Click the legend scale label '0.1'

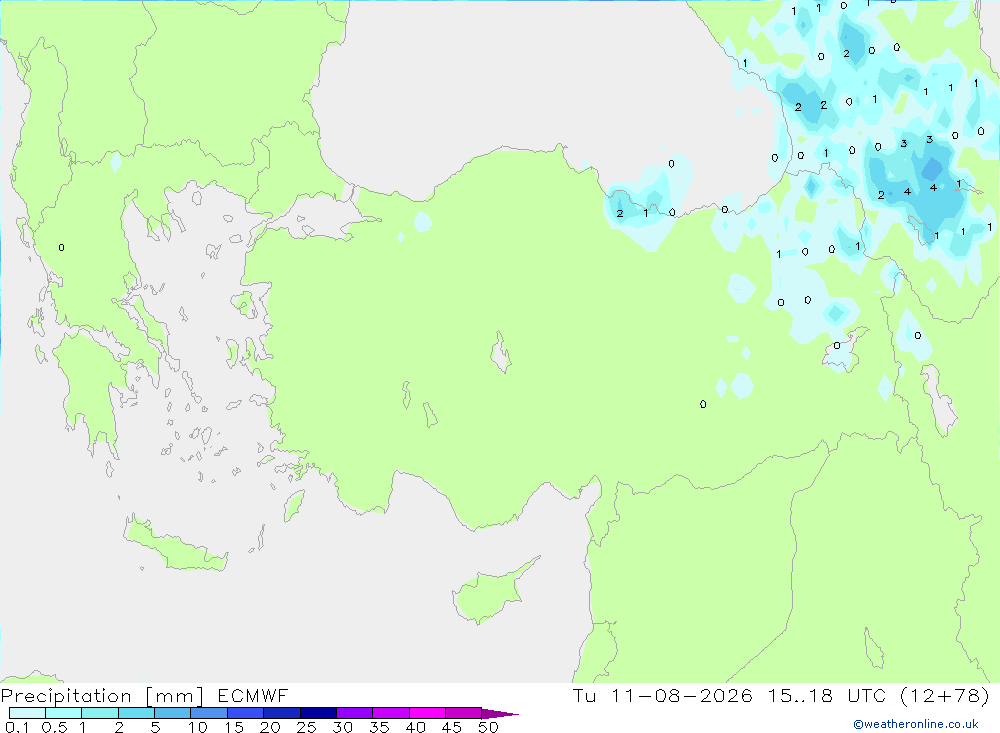click(17, 727)
